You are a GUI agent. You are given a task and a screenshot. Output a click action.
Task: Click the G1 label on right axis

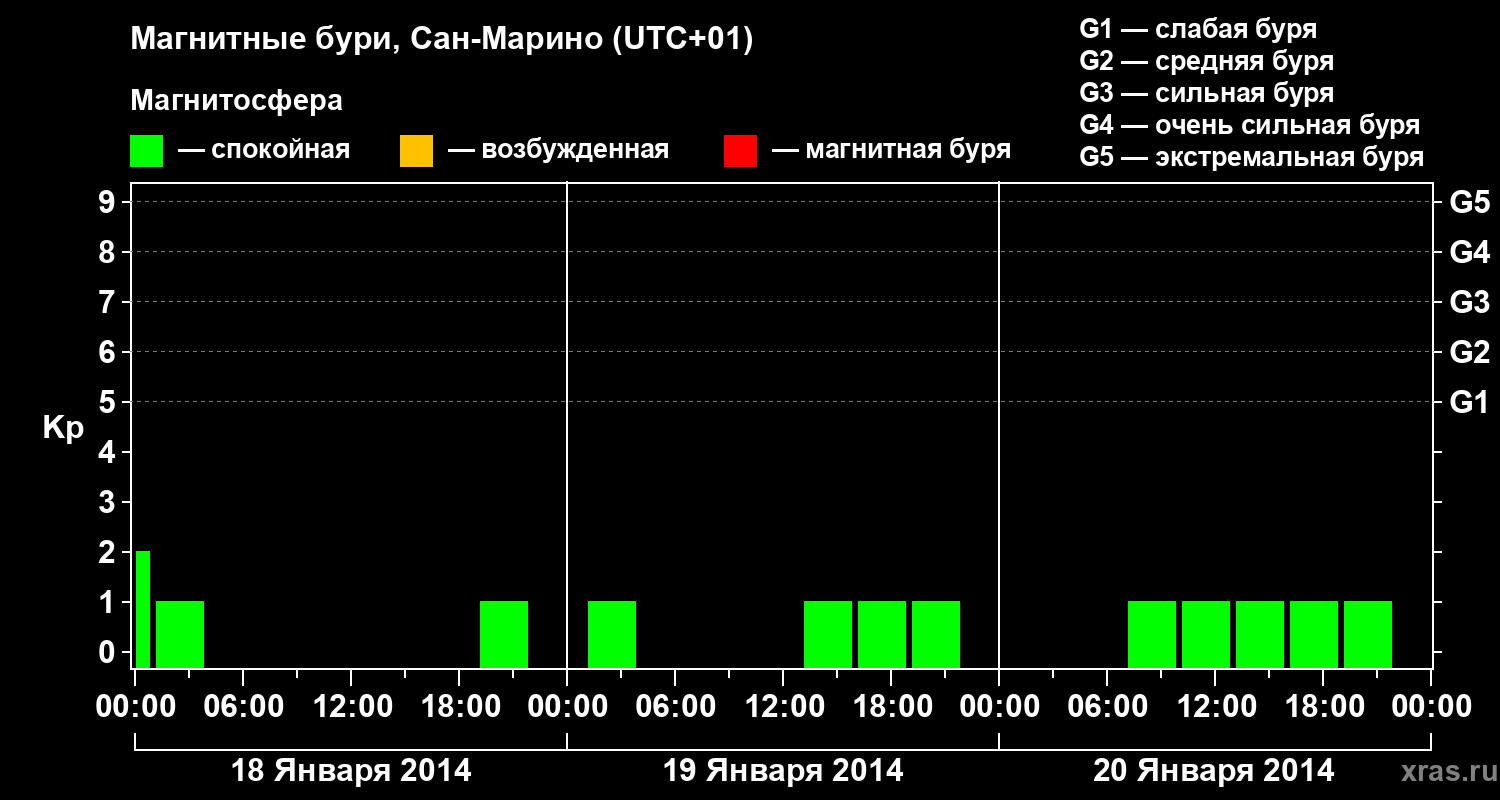click(1469, 403)
